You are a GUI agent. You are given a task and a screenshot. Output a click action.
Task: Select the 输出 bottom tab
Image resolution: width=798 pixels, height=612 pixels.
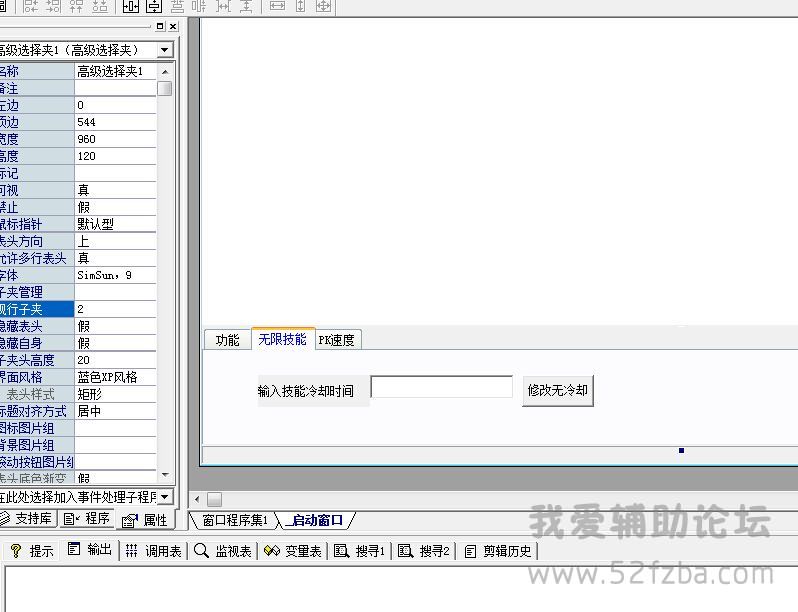point(90,549)
